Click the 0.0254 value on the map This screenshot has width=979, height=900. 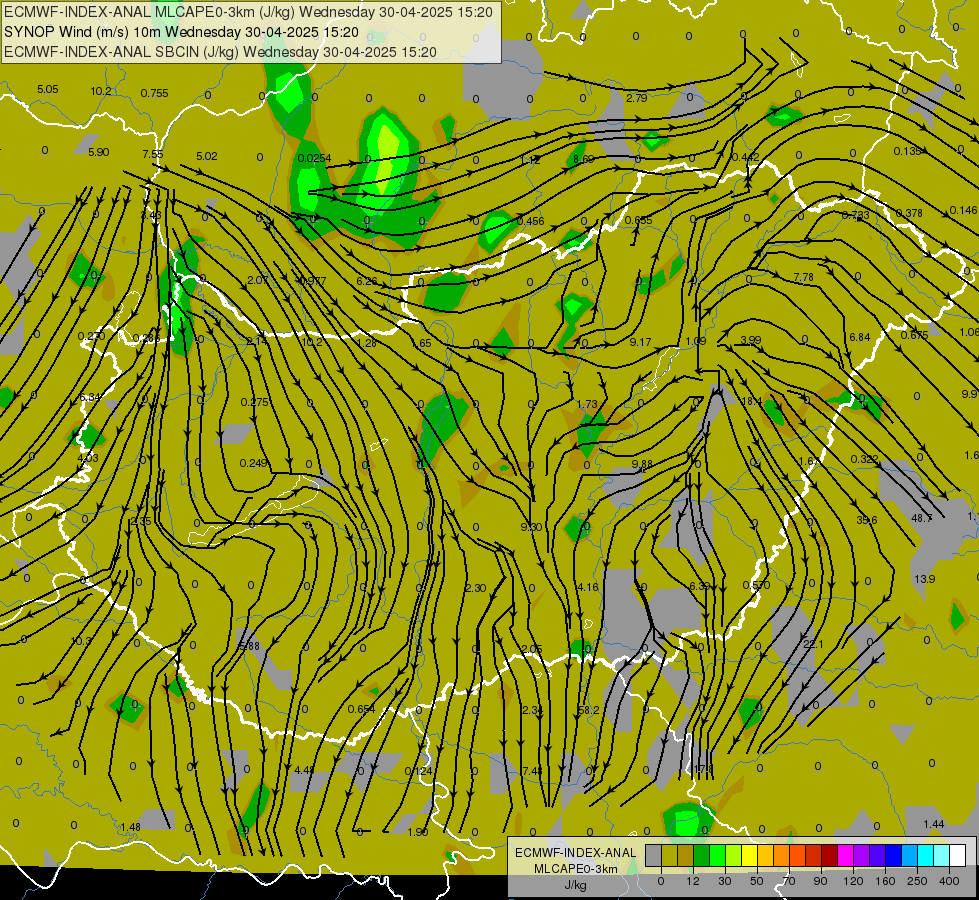314,158
